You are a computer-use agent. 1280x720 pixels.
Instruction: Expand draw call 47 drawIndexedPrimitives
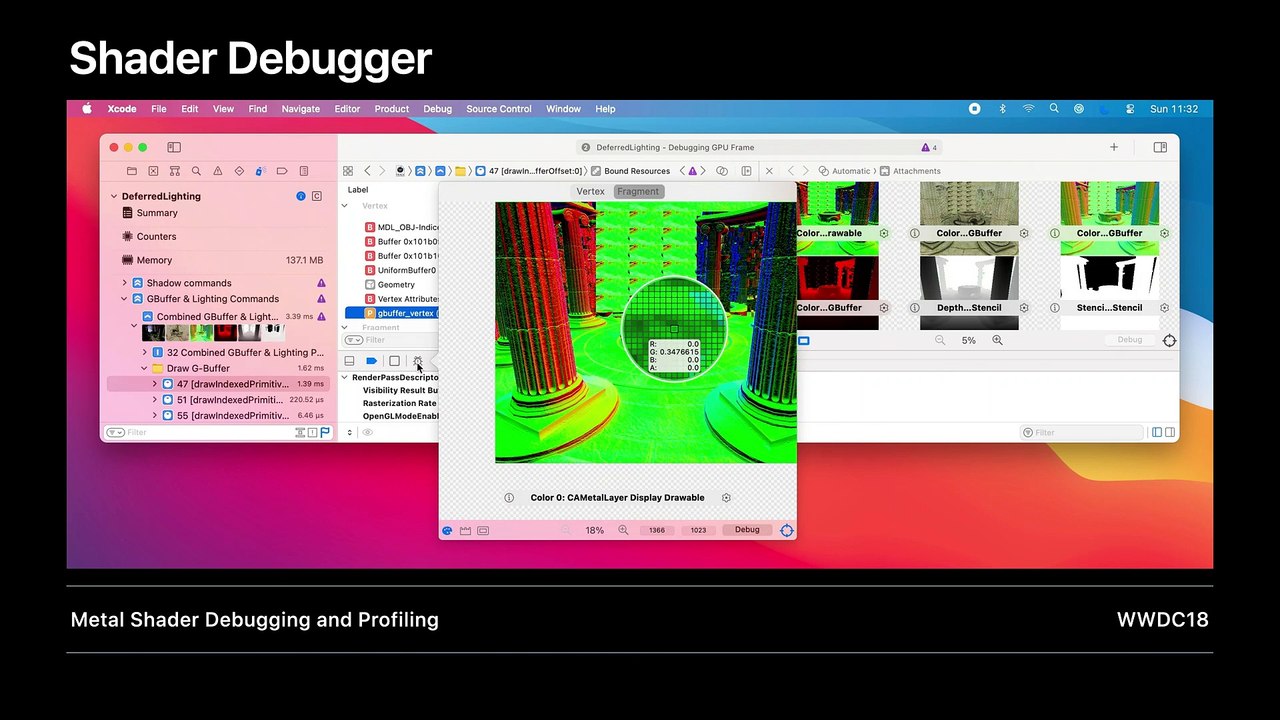tap(154, 384)
